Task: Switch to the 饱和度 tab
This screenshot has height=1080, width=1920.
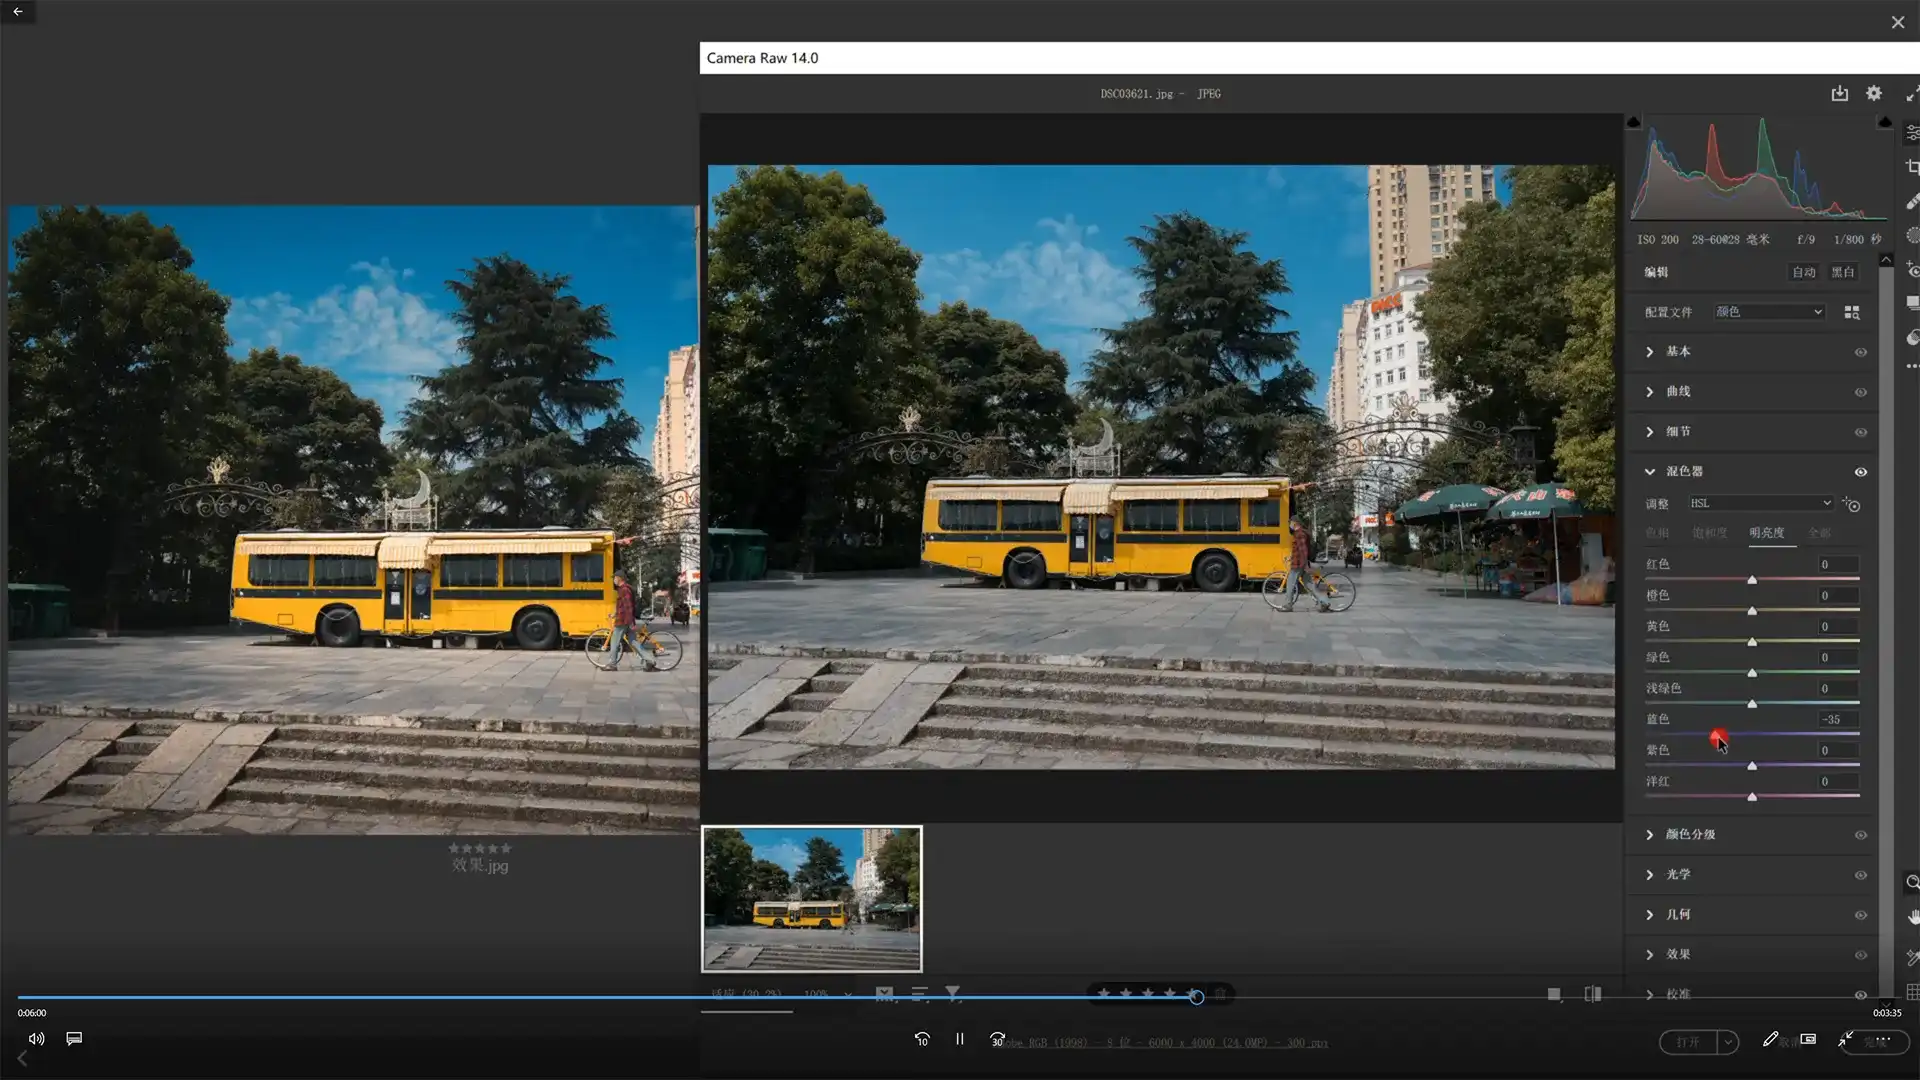Action: pyautogui.click(x=1709, y=533)
